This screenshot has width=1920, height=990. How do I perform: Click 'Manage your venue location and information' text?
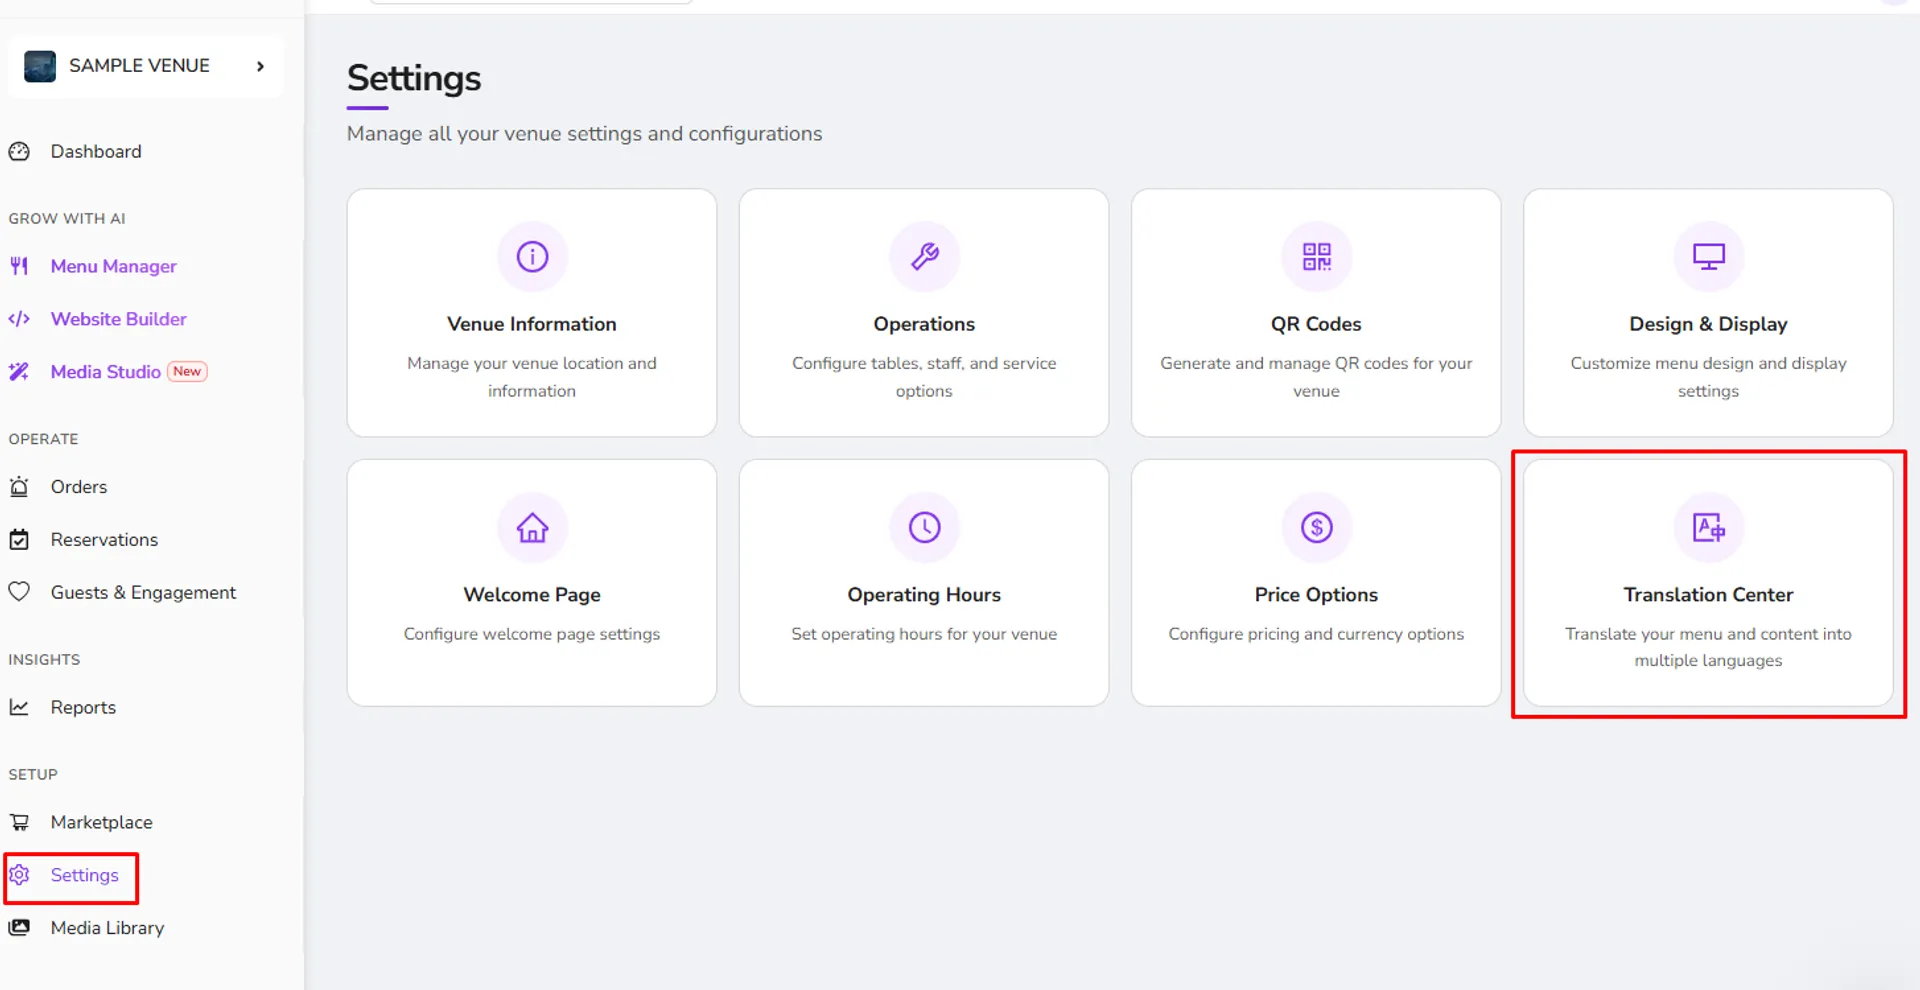click(x=532, y=377)
